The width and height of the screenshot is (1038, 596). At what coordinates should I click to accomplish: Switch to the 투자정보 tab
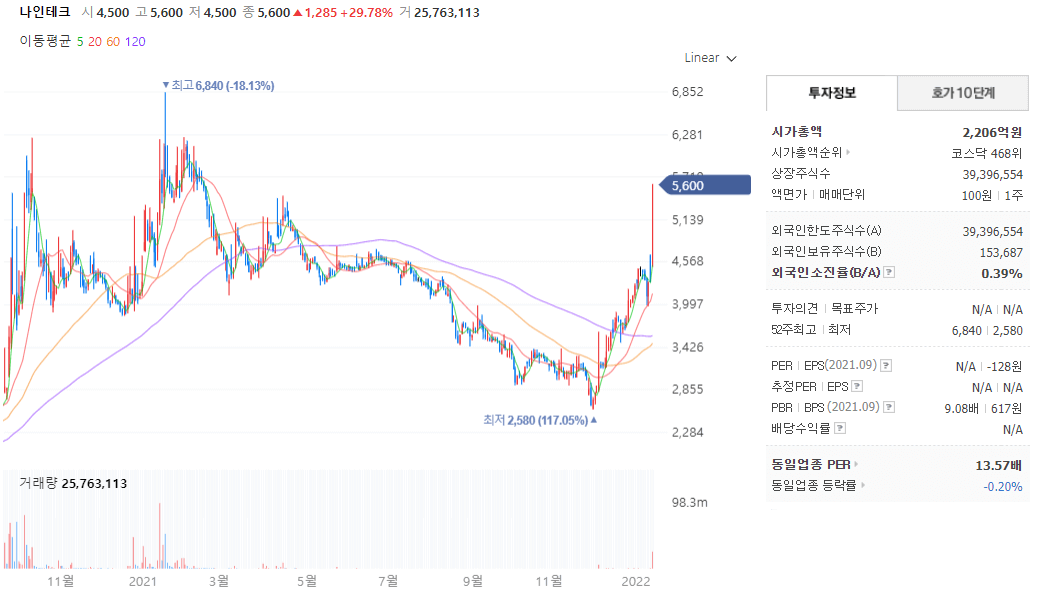tap(831, 93)
